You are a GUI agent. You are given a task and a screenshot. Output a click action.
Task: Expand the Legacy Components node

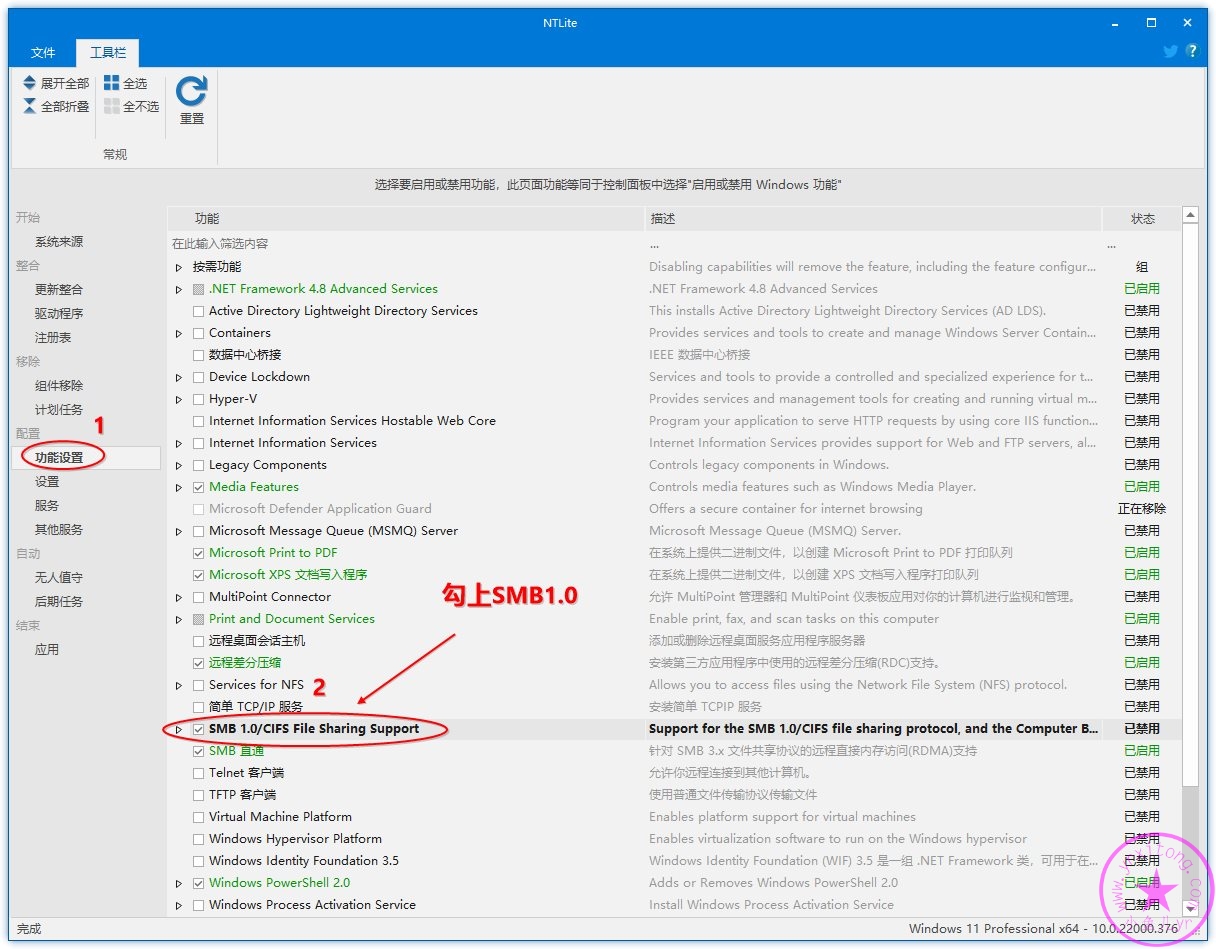(179, 465)
